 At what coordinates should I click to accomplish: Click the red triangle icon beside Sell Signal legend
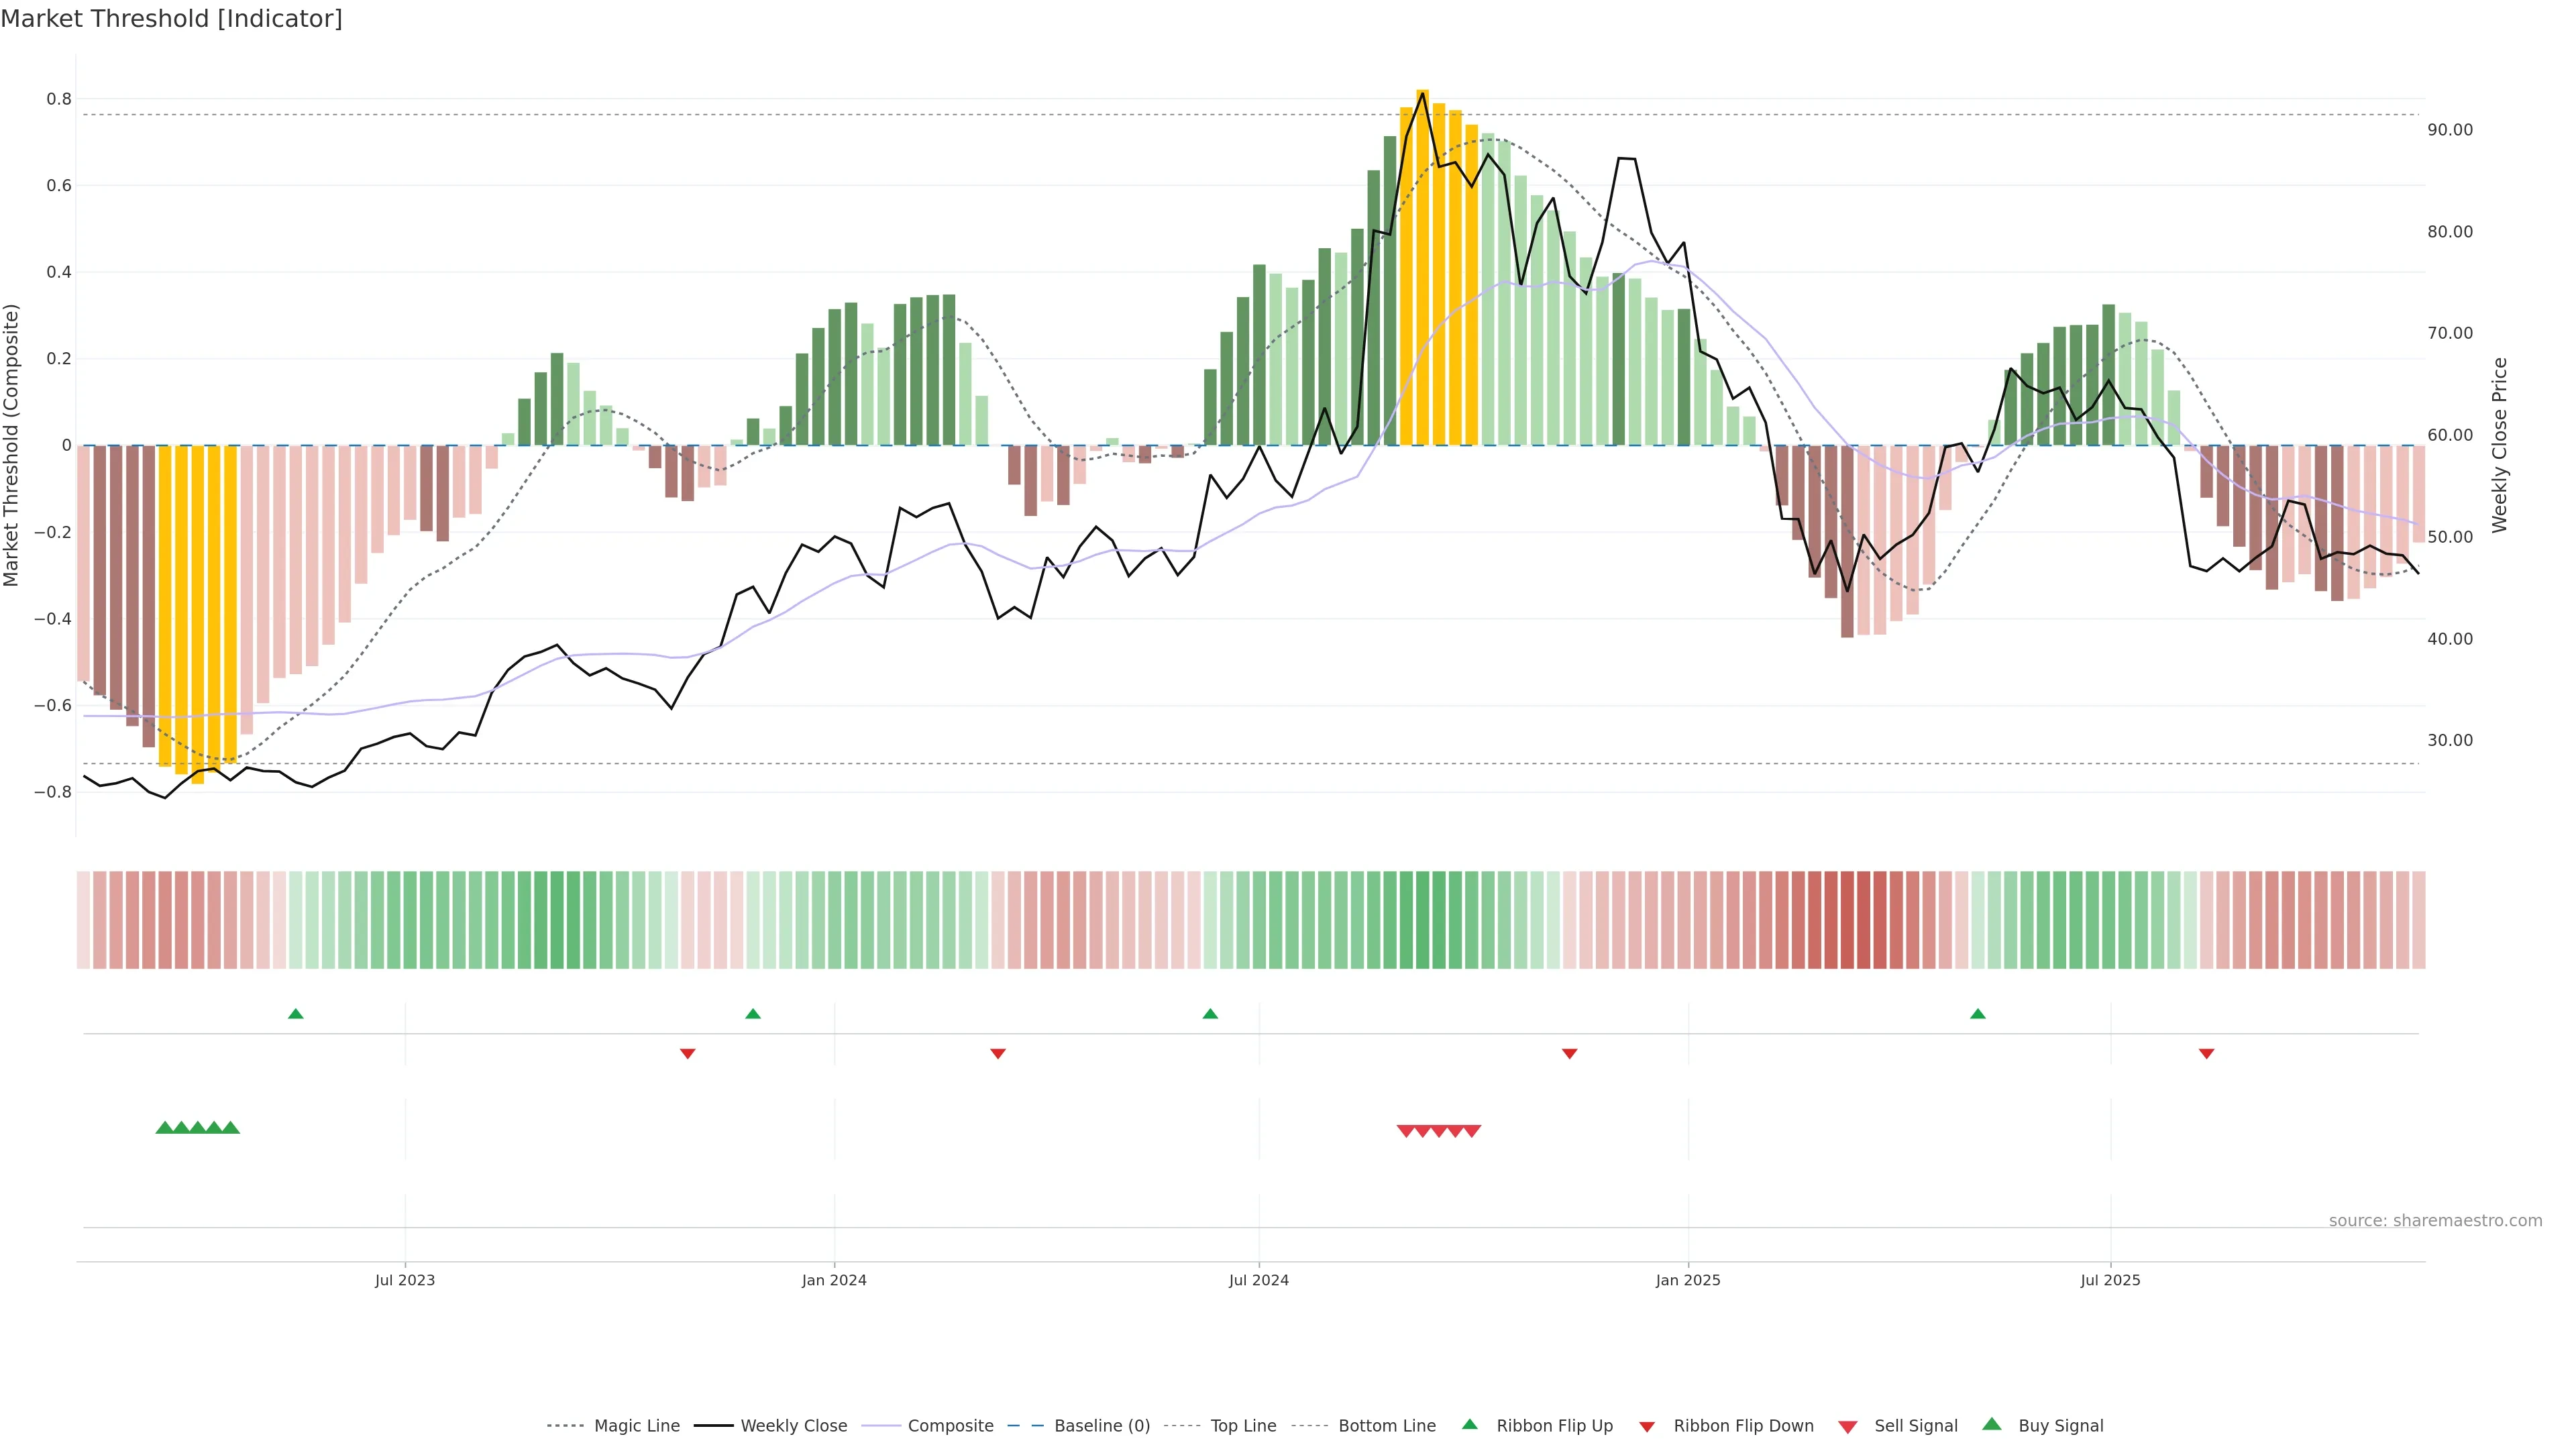pos(1847,1426)
